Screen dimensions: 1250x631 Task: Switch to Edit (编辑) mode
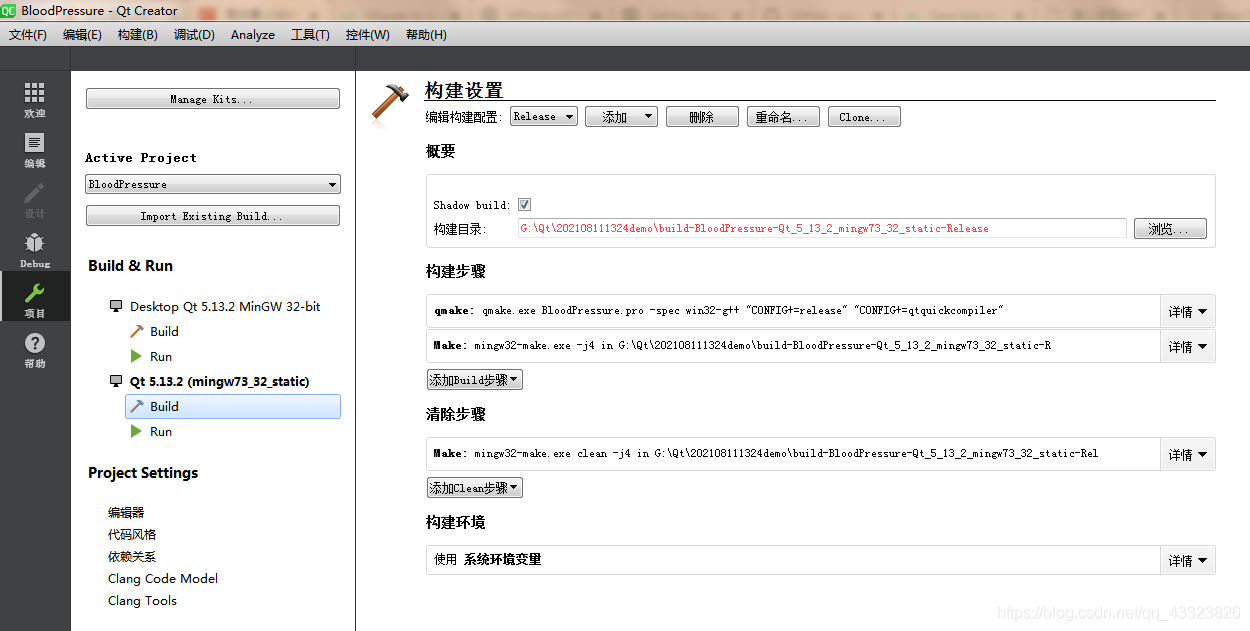(x=35, y=150)
